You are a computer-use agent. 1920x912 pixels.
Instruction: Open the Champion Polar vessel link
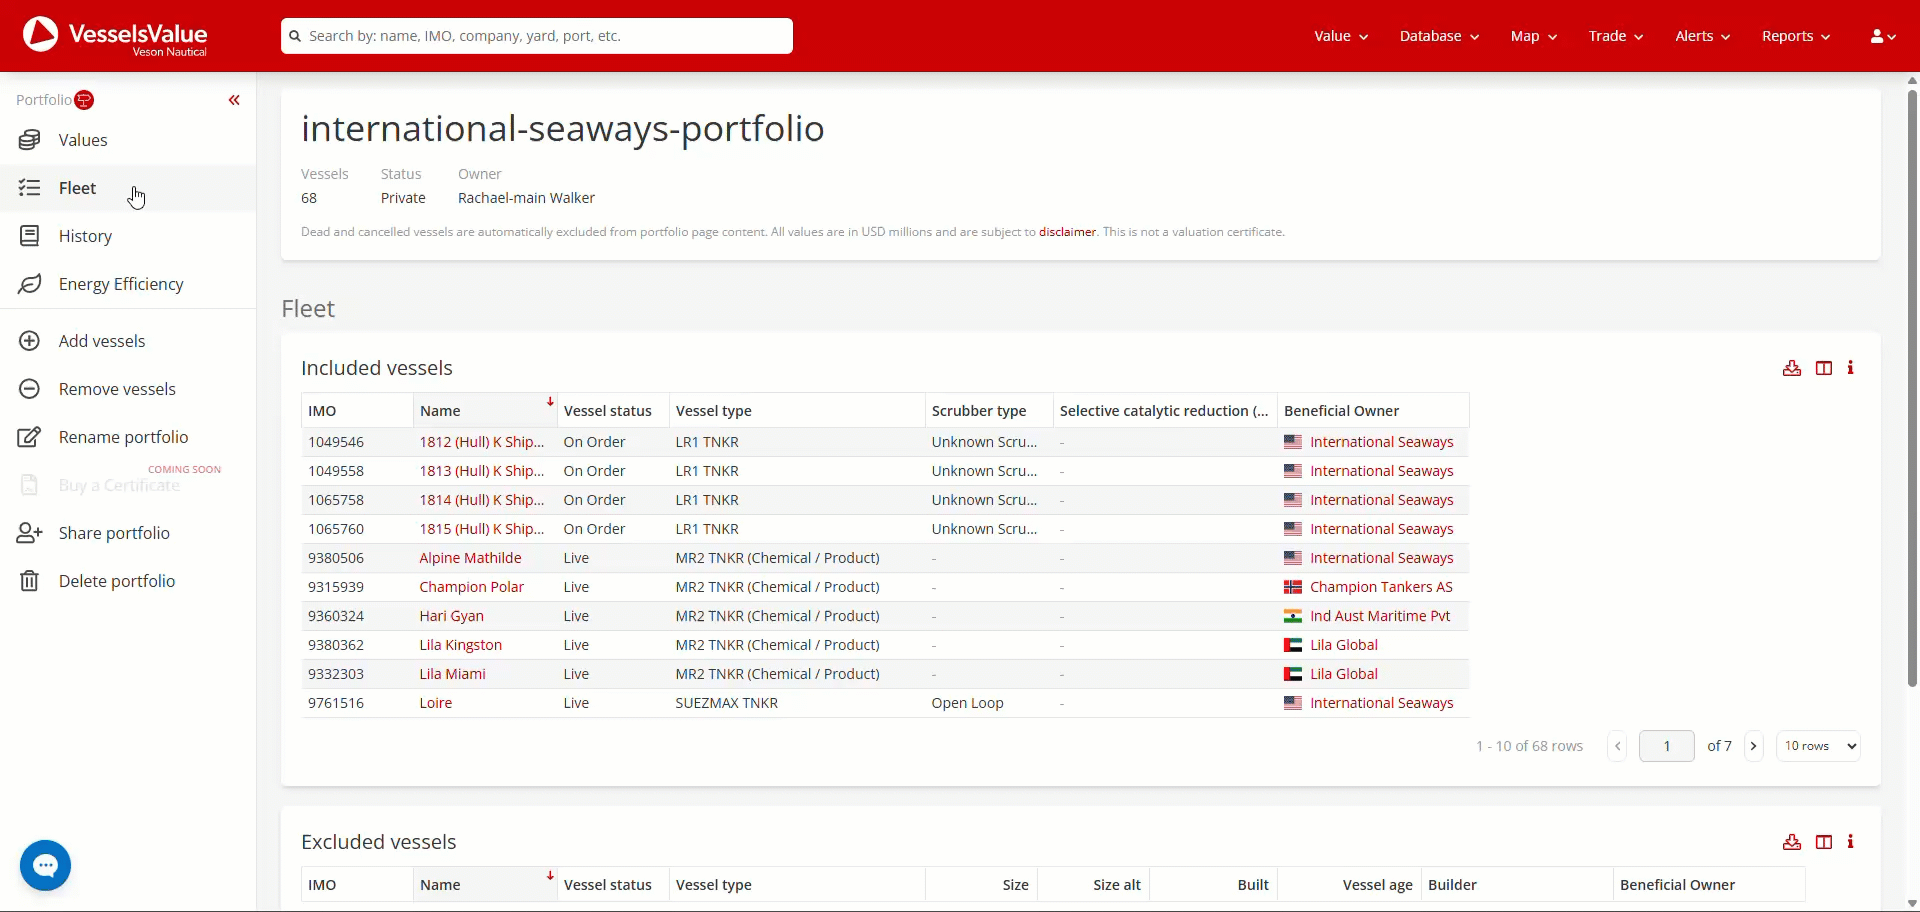pyautogui.click(x=471, y=587)
